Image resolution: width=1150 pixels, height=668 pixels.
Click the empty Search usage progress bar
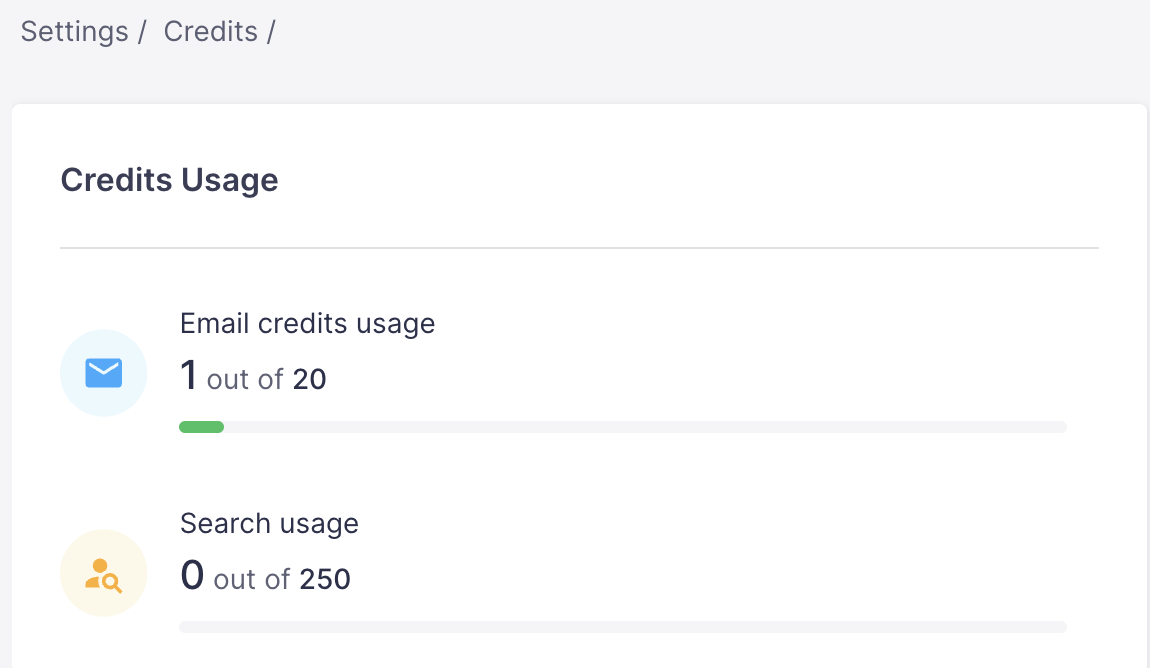622,627
